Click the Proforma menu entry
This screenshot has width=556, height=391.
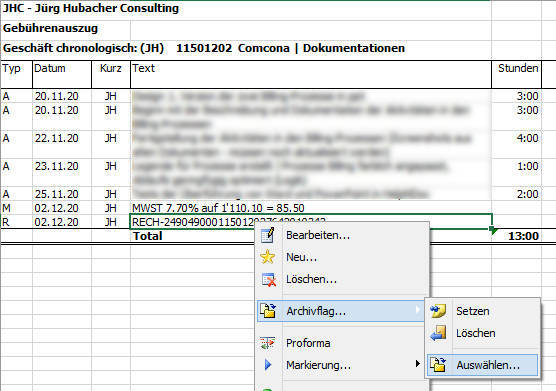click(x=308, y=343)
